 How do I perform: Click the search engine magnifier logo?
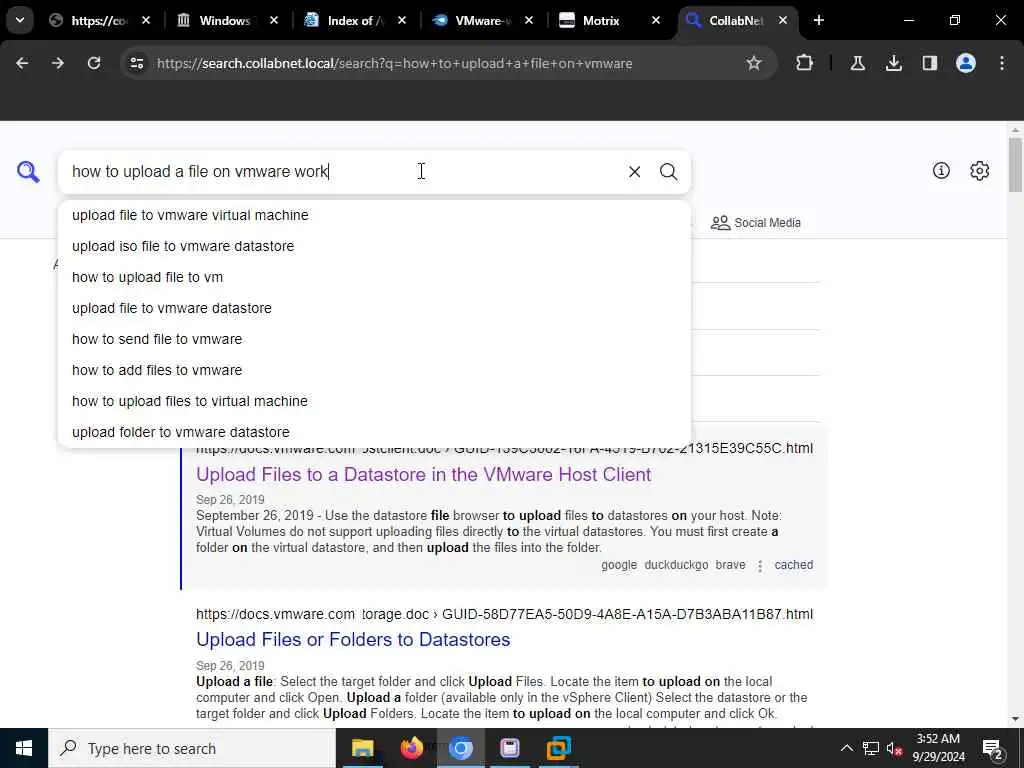pos(28,172)
